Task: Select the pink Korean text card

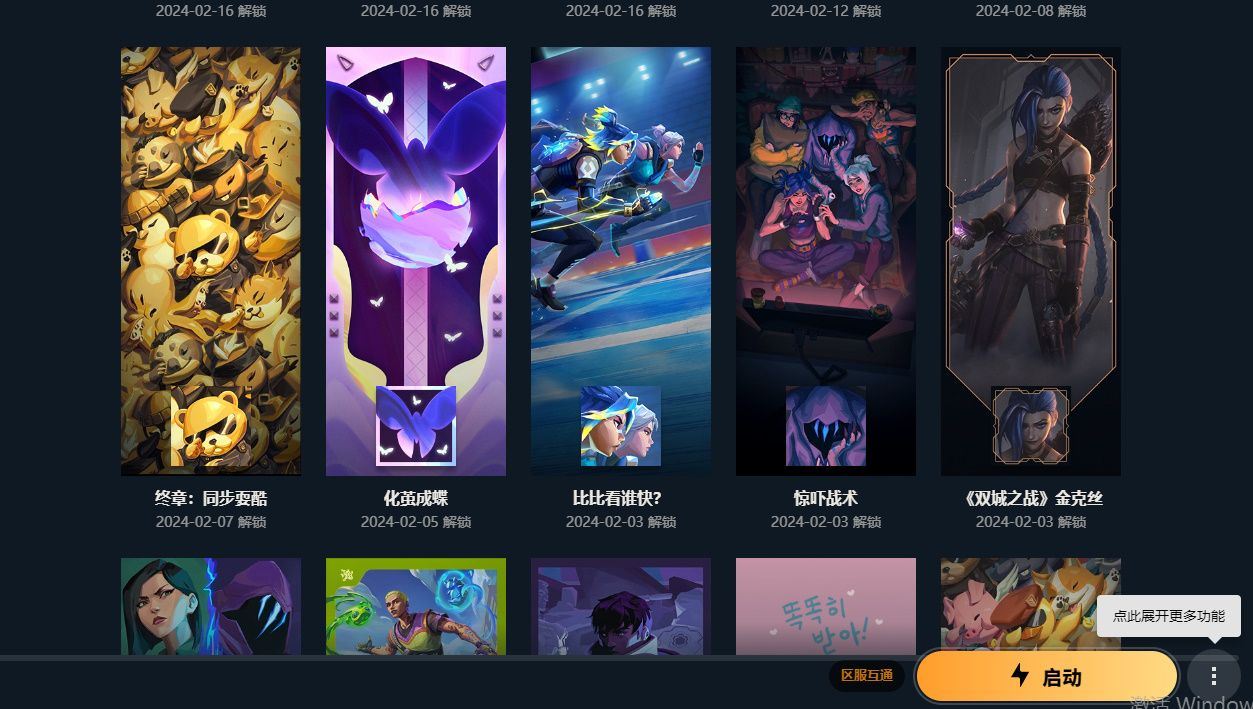Action: [x=826, y=606]
